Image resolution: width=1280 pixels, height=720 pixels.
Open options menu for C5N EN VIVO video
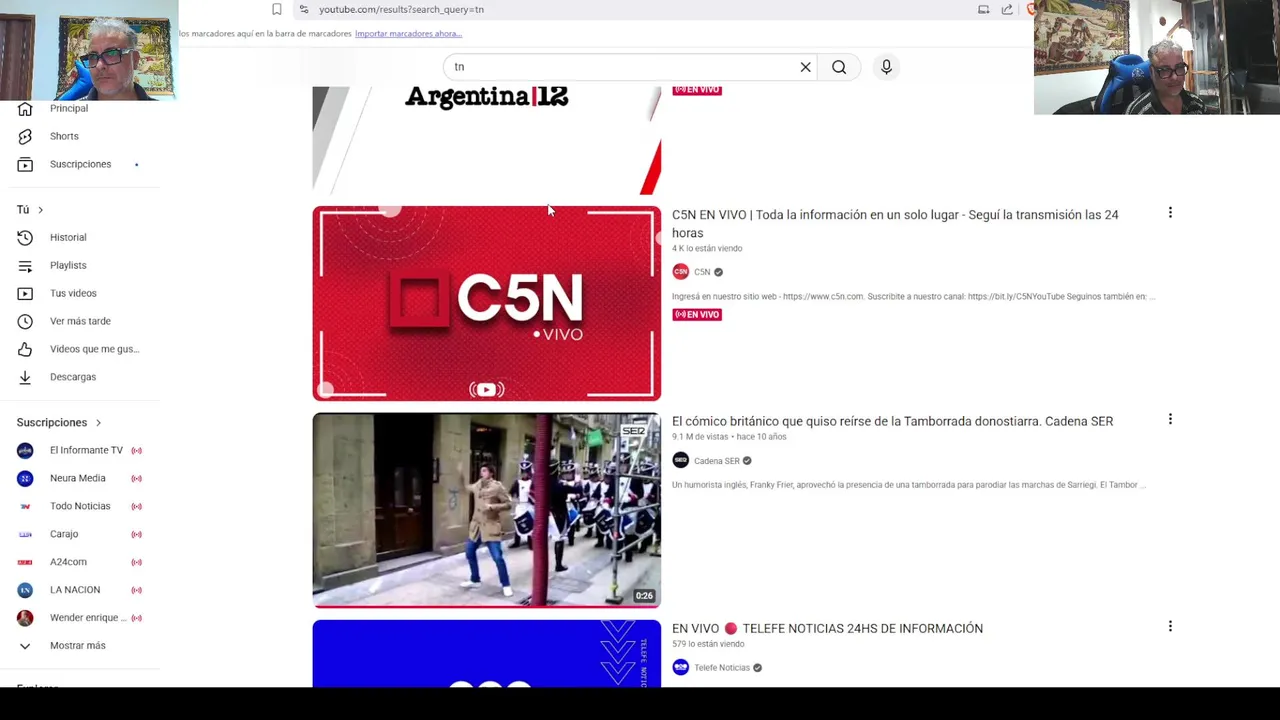(1170, 212)
